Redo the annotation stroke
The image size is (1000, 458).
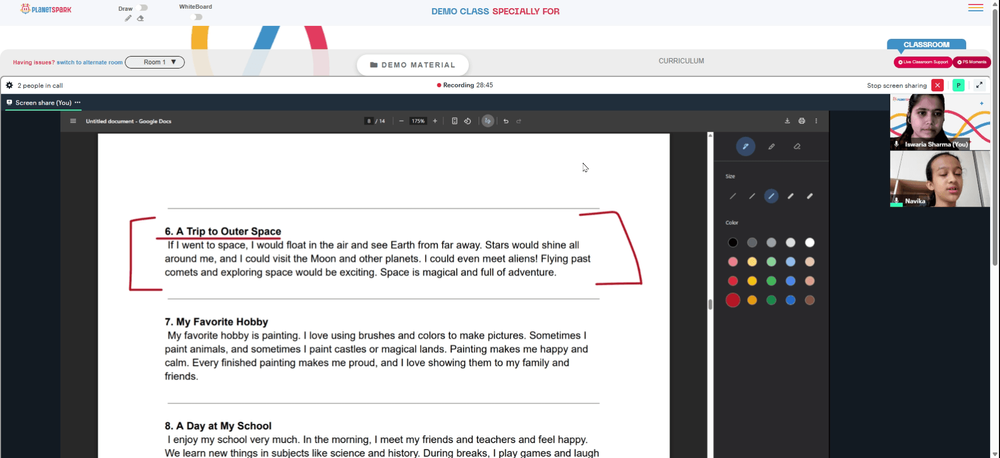click(x=518, y=121)
